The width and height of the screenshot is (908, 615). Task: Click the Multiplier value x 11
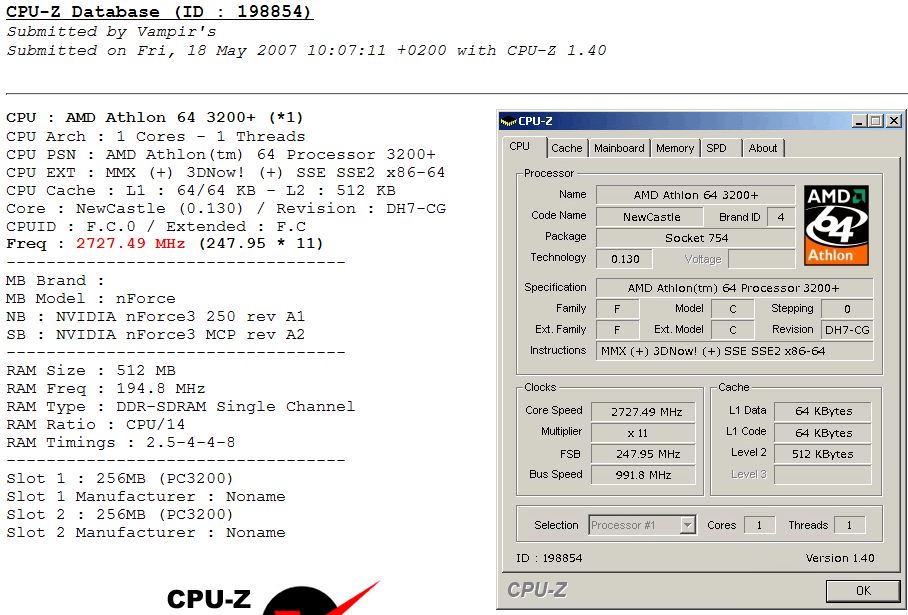(x=643, y=433)
